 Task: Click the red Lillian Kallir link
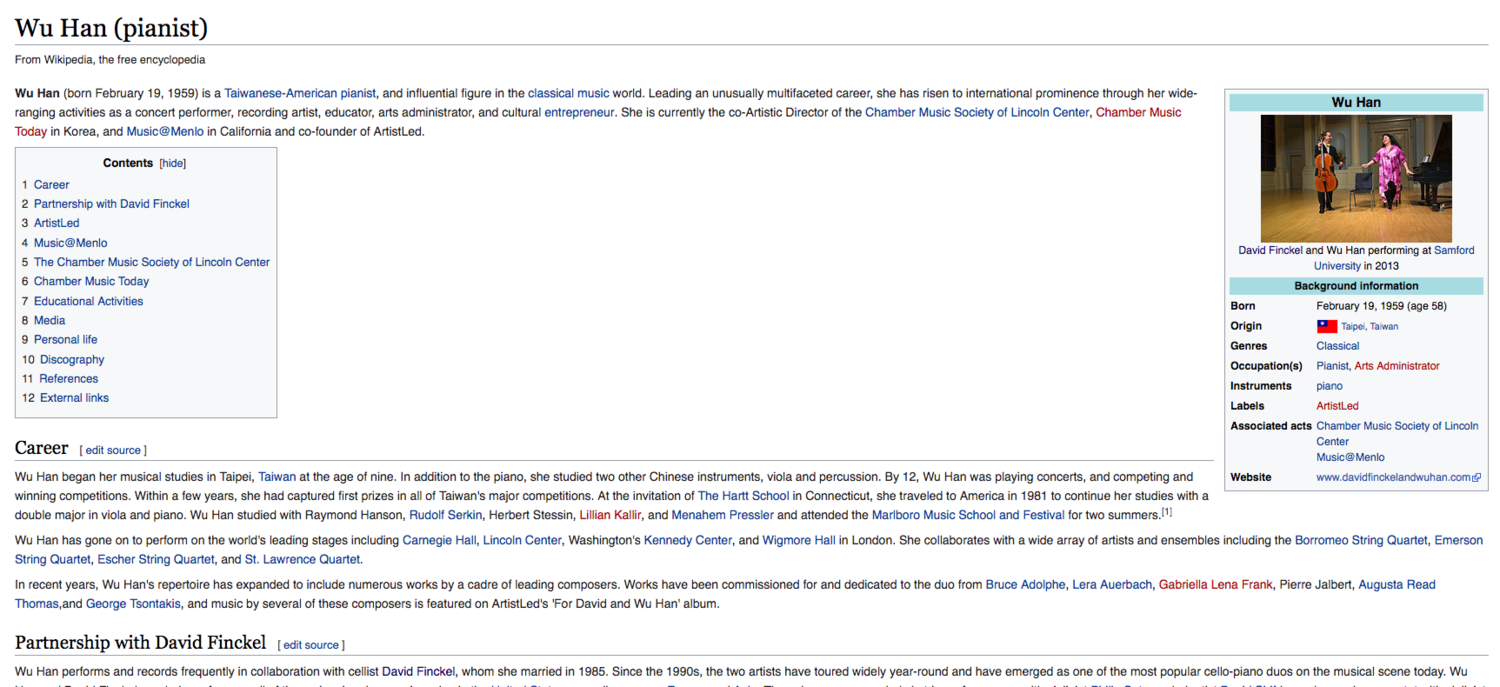coord(610,515)
